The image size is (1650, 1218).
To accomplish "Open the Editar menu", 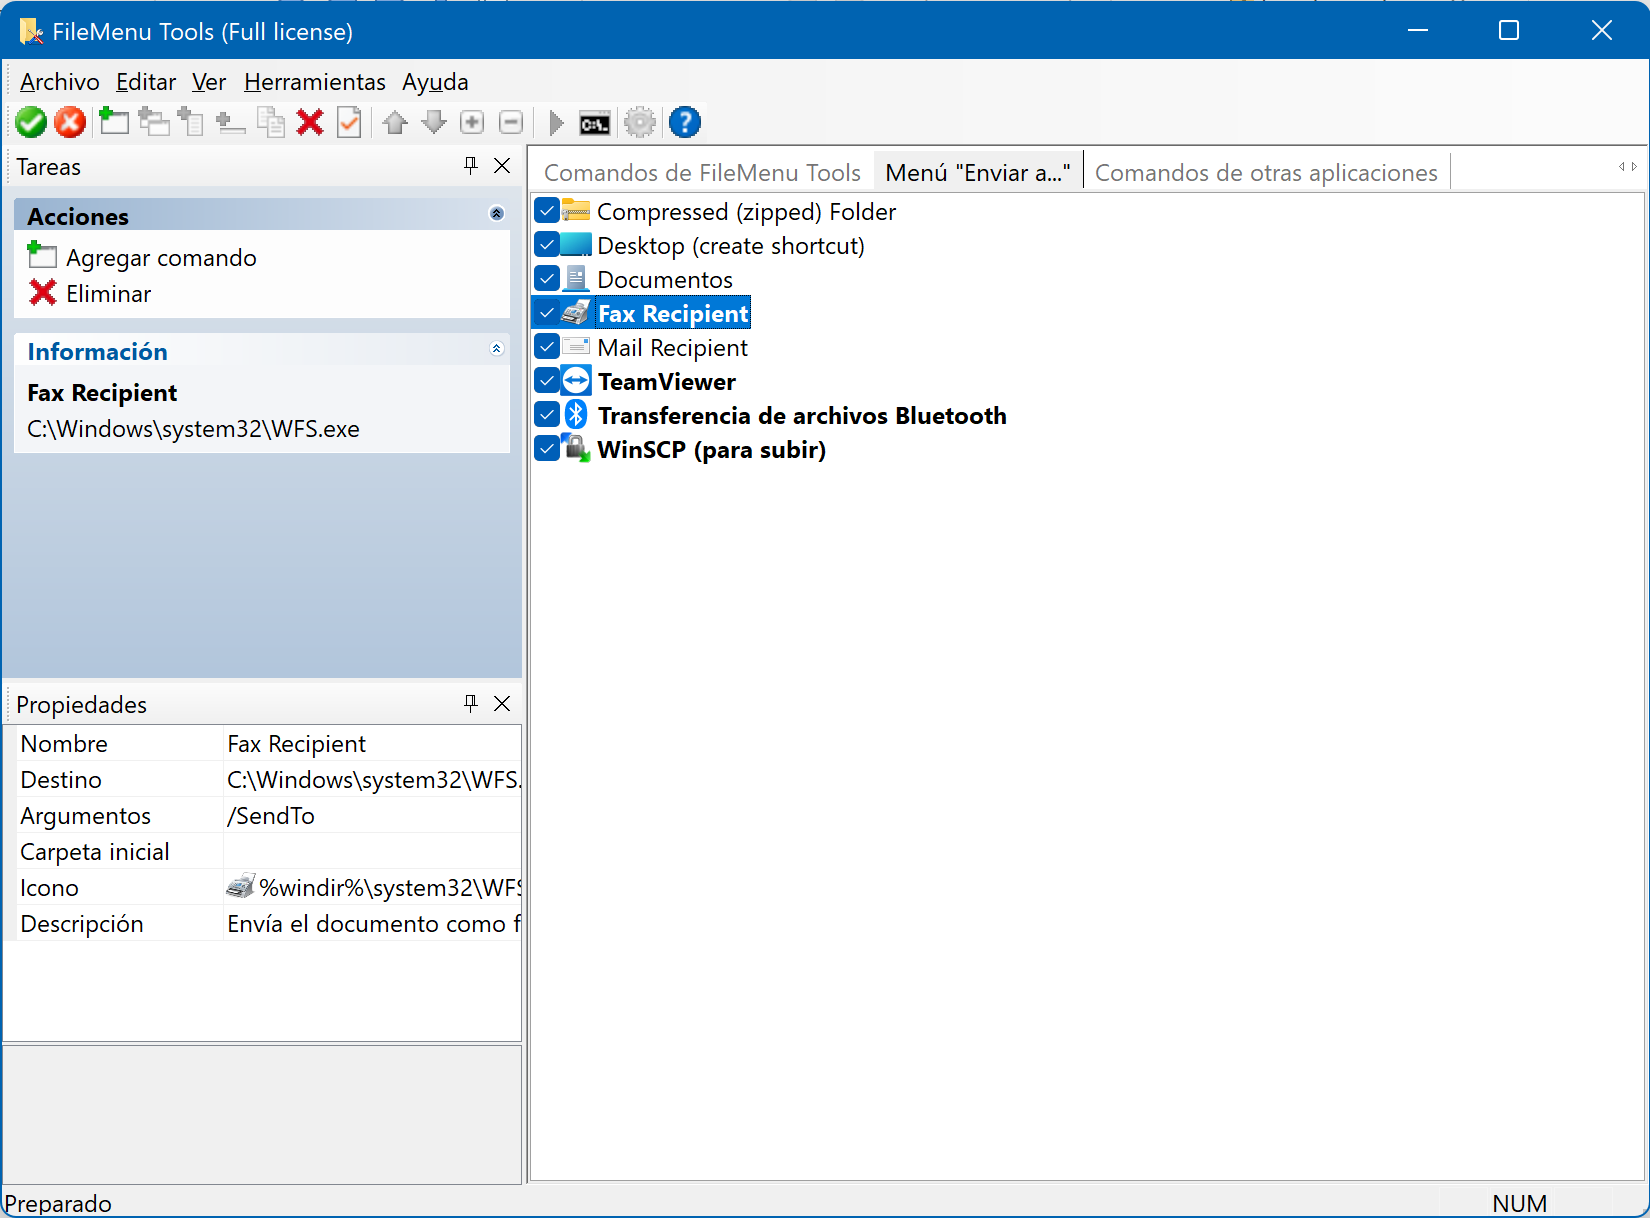I will click(146, 82).
